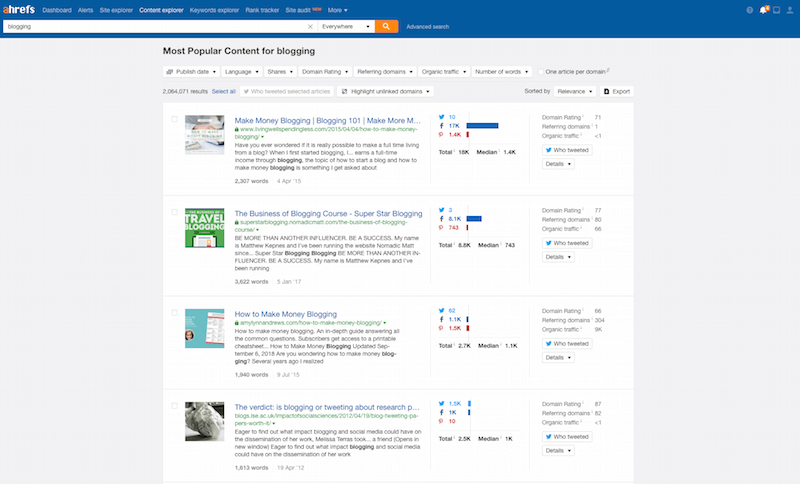Screen dimensions: 800x484
Task: Select checkbox for The verdict result
Action: pyautogui.click(x=174, y=405)
